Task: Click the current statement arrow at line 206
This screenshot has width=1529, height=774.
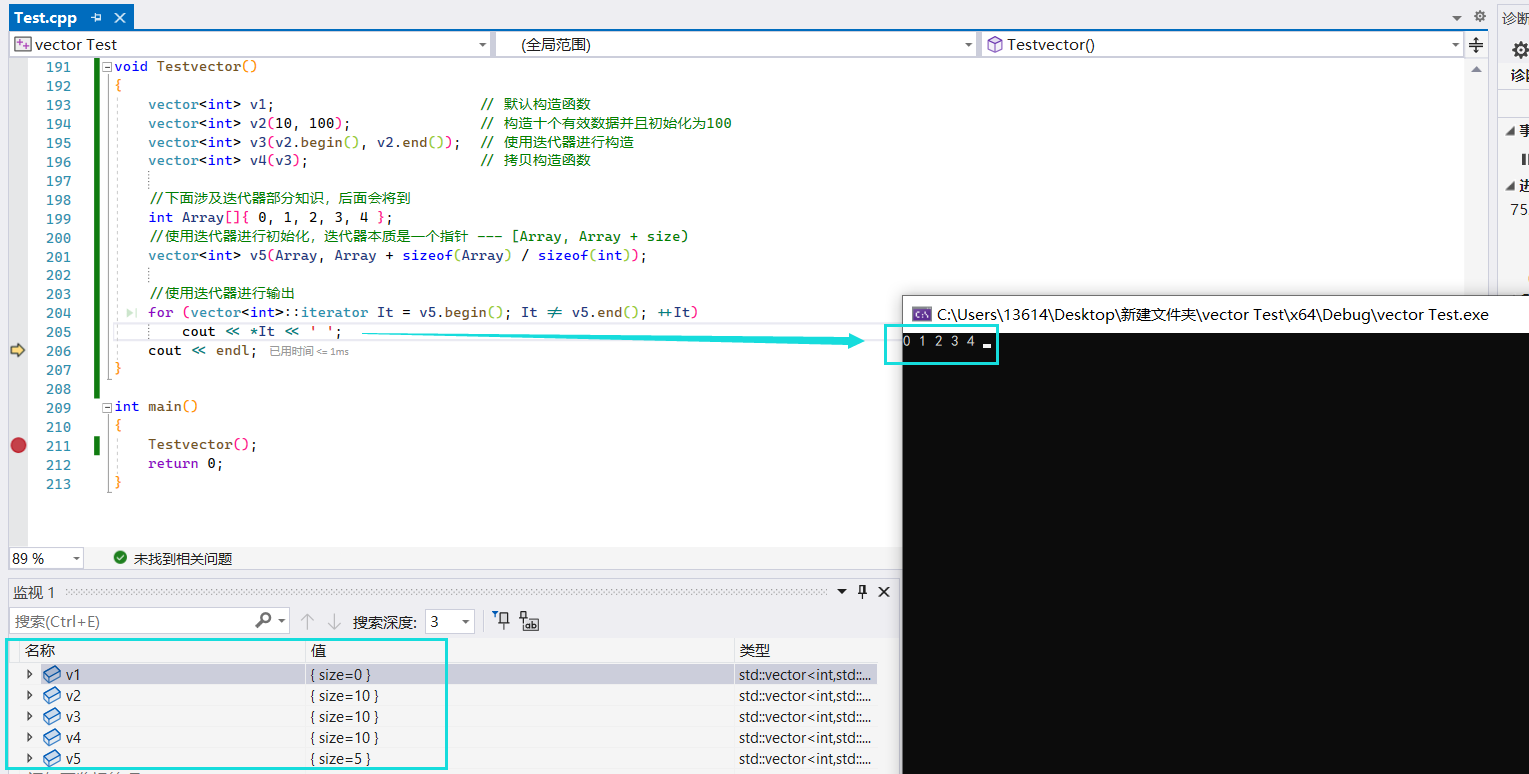Action: tap(17, 350)
